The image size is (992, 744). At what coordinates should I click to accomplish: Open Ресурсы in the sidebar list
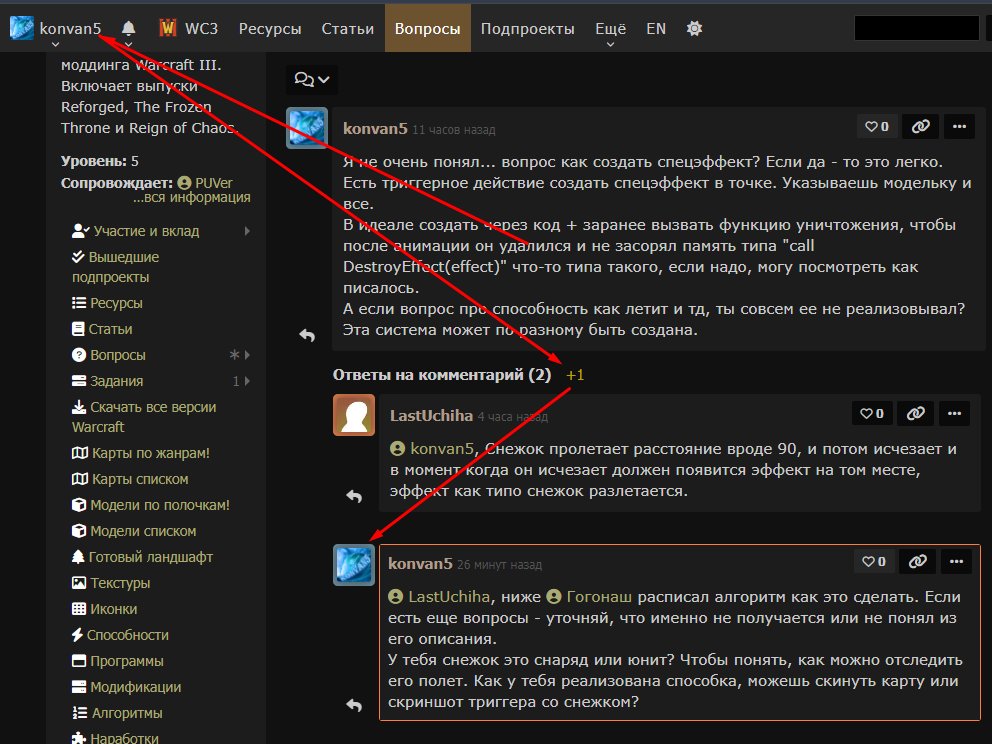click(116, 303)
